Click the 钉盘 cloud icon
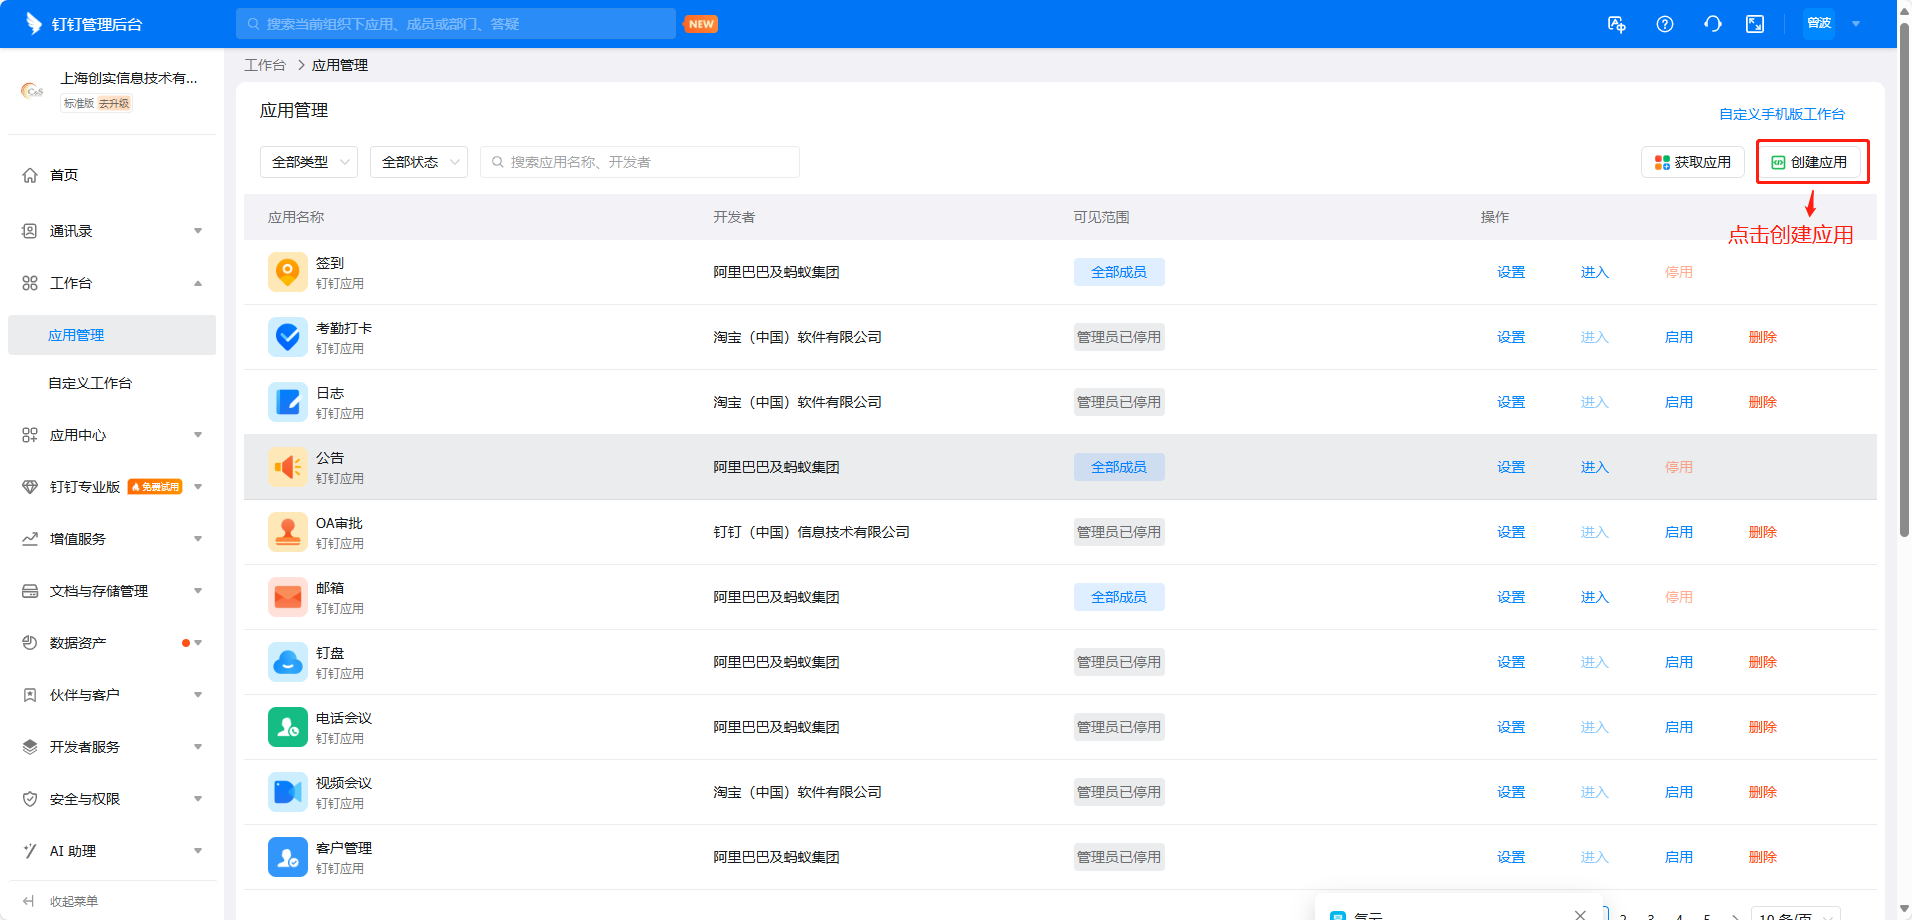Viewport: 1912px width, 920px height. [287, 662]
